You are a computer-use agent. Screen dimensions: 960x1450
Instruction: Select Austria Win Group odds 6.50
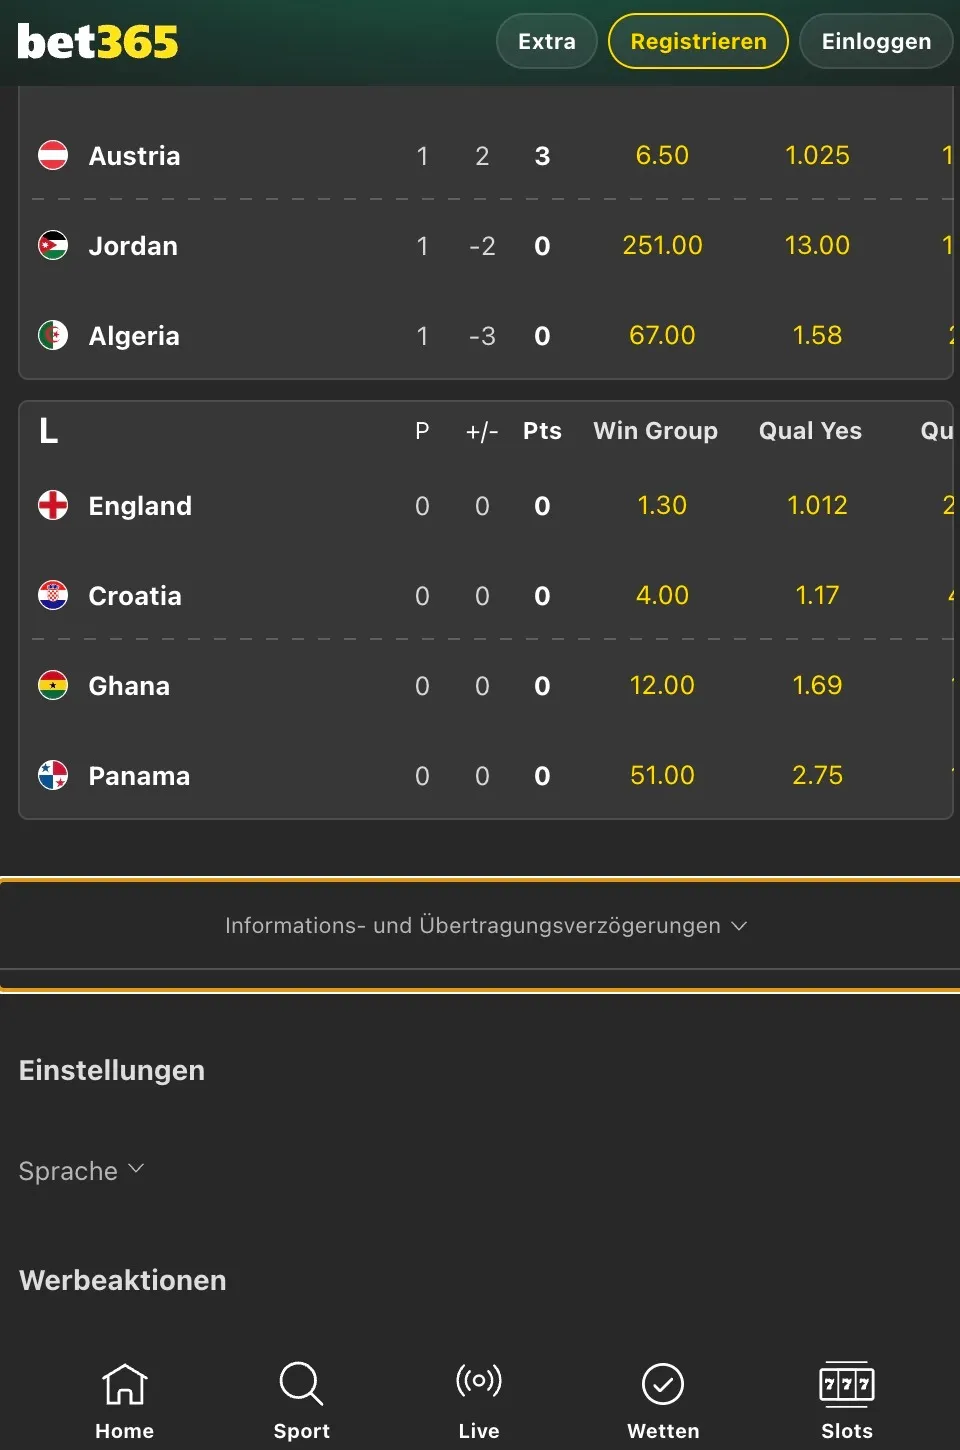click(x=662, y=155)
